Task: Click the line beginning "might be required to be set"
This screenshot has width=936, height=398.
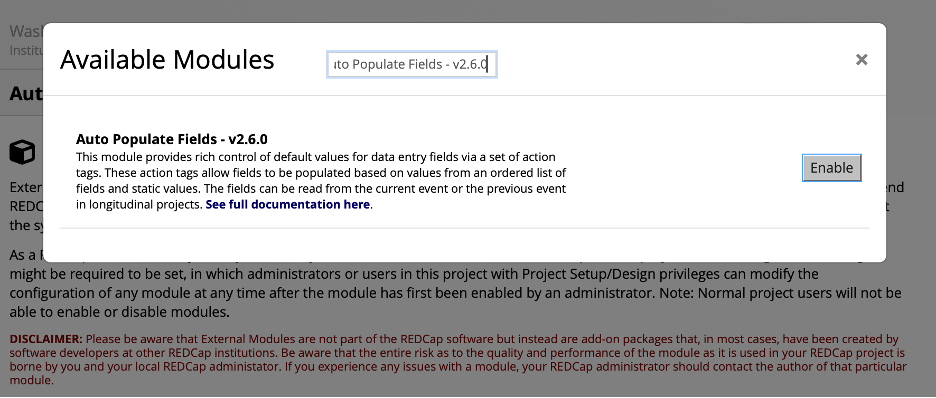Action: pos(412,274)
